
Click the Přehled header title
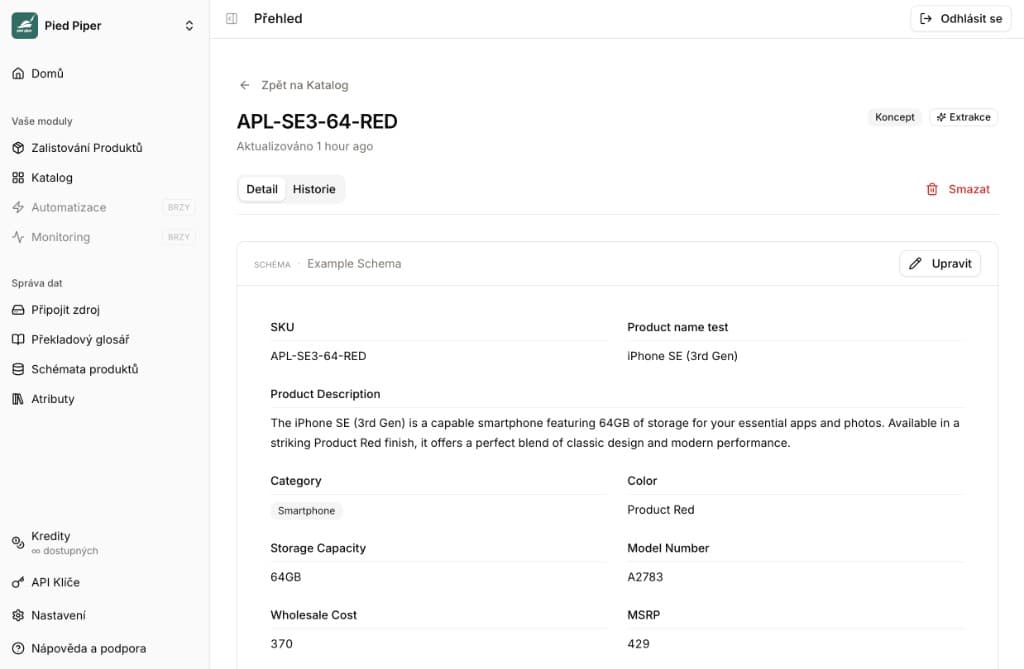coord(278,18)
